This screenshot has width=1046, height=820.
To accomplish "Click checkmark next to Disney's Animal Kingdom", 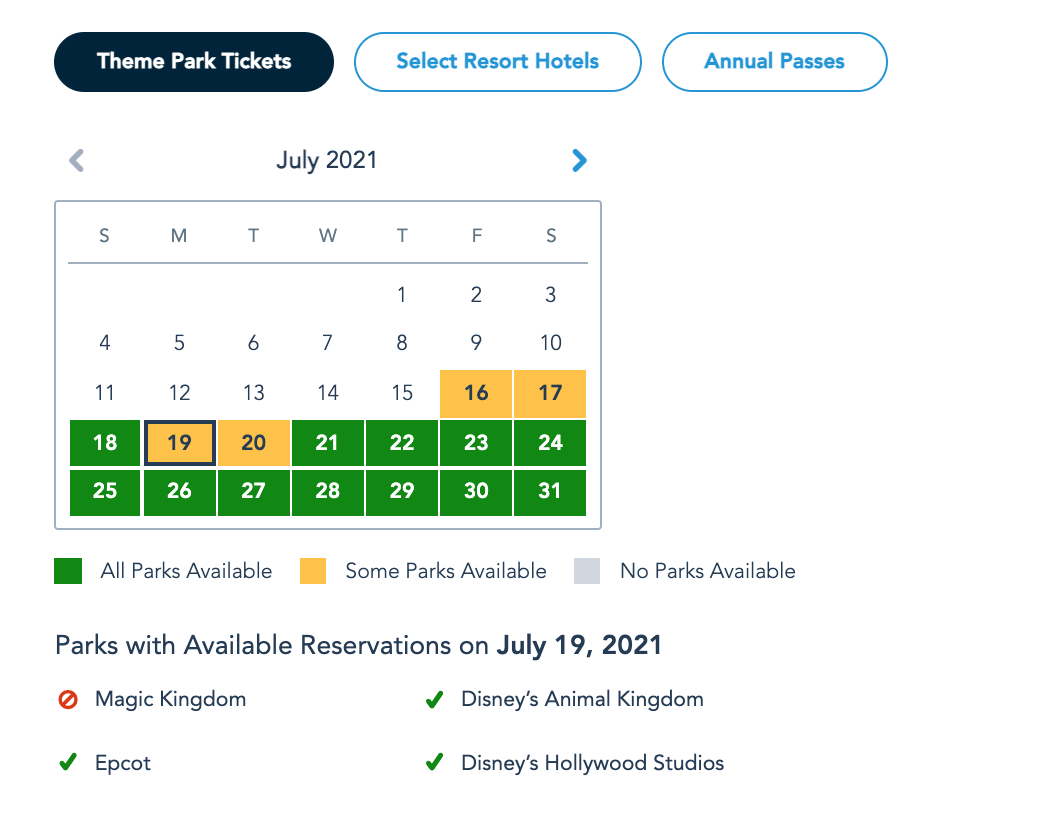I will click(x=434, y=700).
